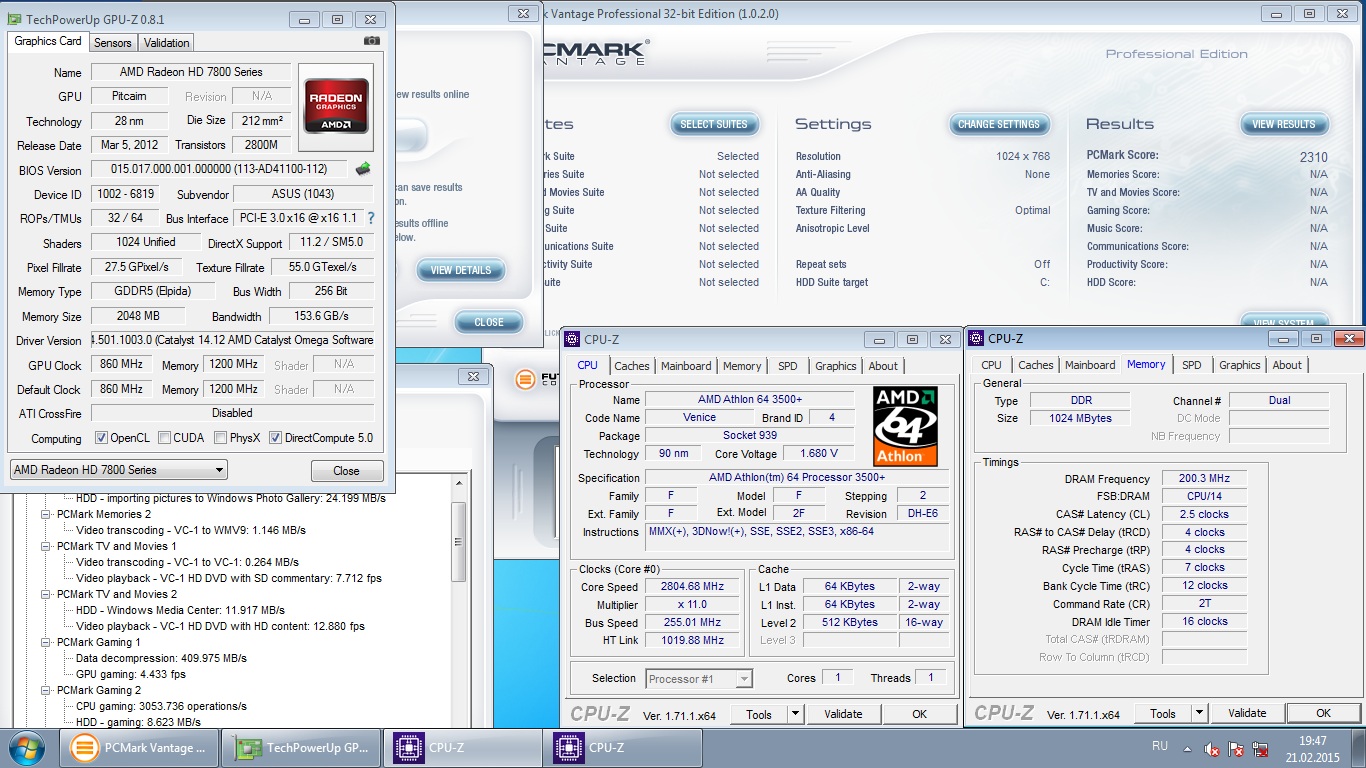Open Graphics tab in CPU-Z Memory window
The image size is (1366, 768).
(x=1240, y=366)
